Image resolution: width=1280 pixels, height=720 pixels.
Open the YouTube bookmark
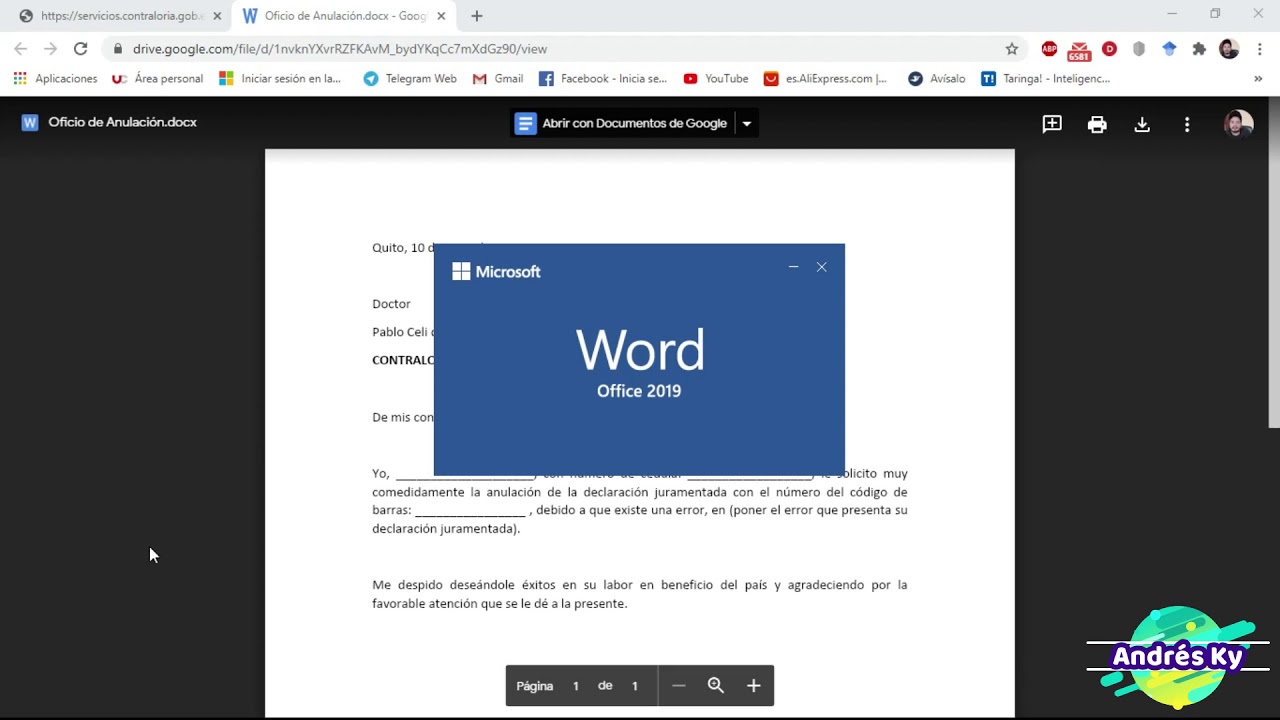point(716,78)
